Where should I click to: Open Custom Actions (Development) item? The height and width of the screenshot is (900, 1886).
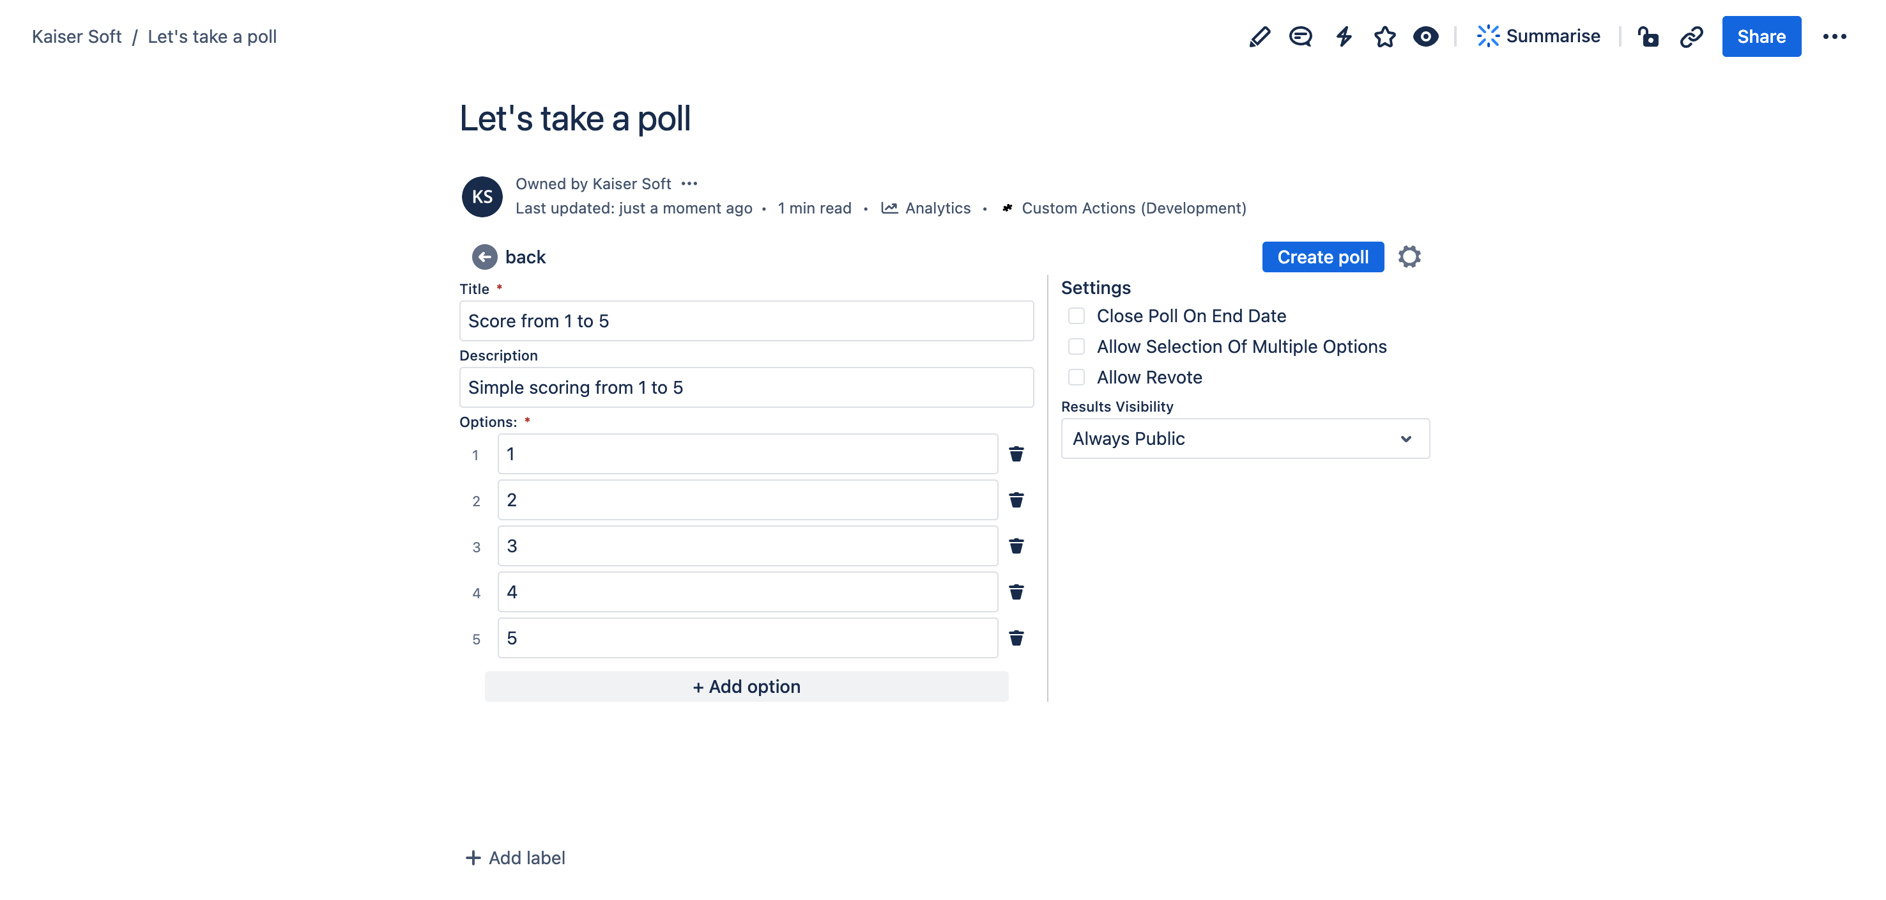(1133, 208)
